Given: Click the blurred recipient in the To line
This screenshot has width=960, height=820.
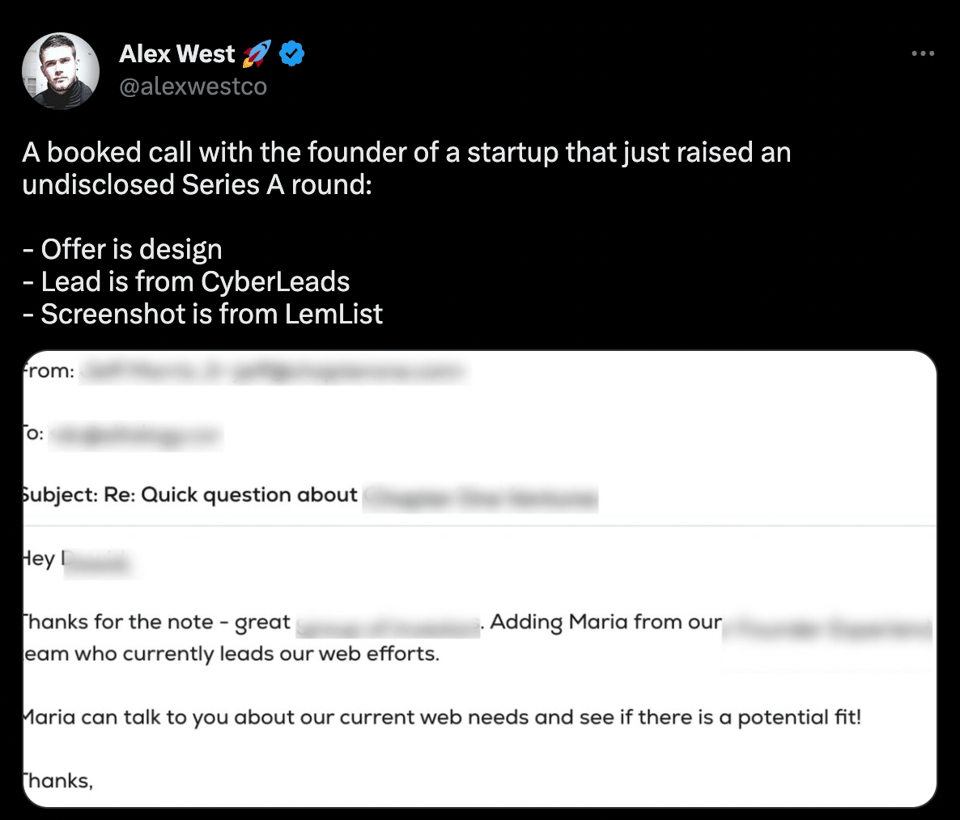Looking at the screenshot, I should coord(135,434).
